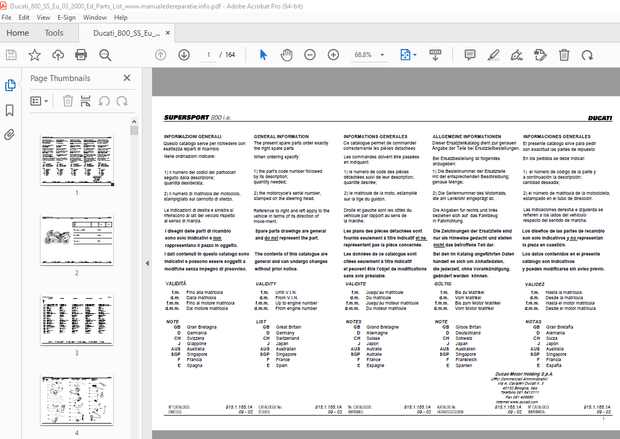Open the Window menu
This screenshot has height=439, width=620.
tap(95, 17)
